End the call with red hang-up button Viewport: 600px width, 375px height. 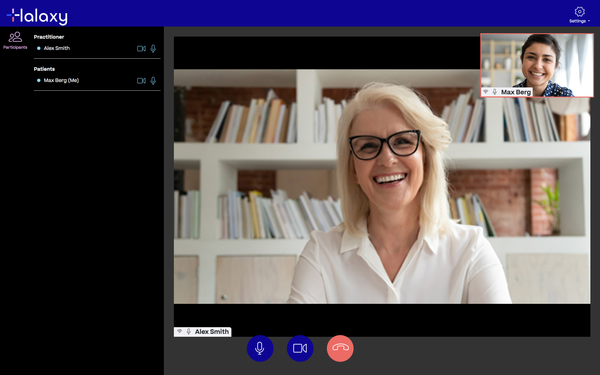pyautogui.click(x=340, y=348)
